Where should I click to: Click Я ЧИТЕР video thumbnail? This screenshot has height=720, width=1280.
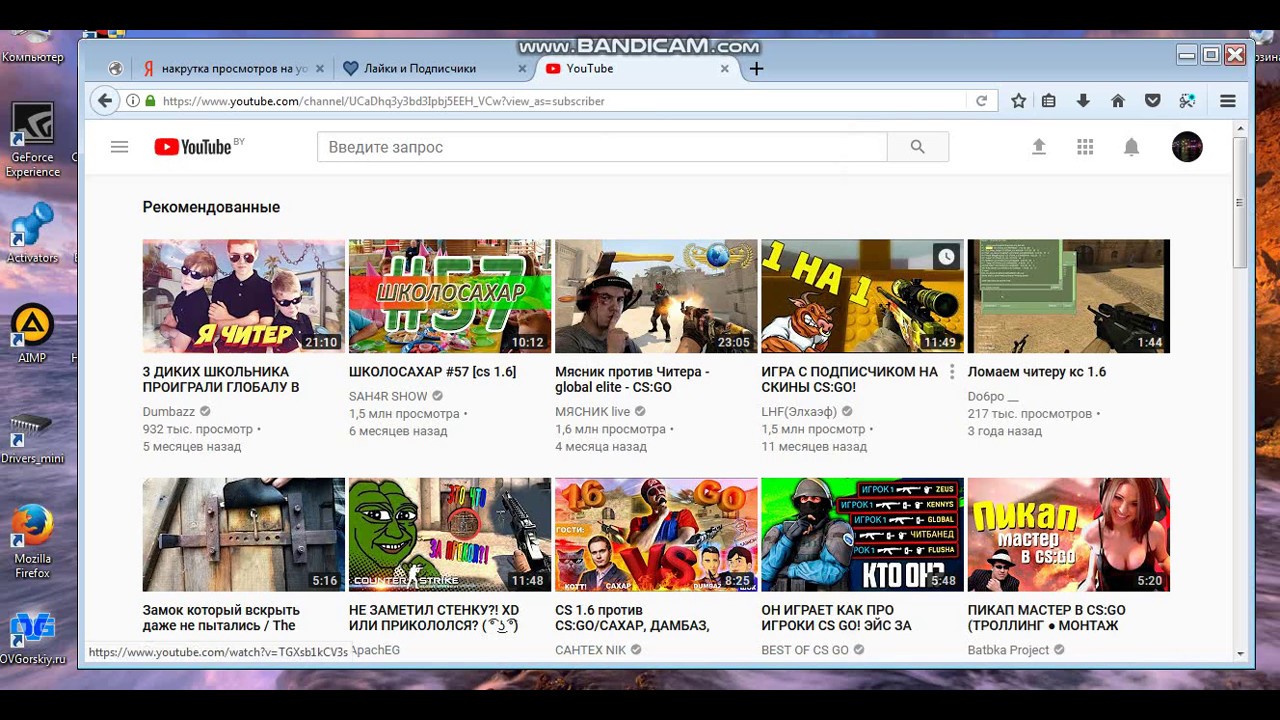click(x=244, y=296)
